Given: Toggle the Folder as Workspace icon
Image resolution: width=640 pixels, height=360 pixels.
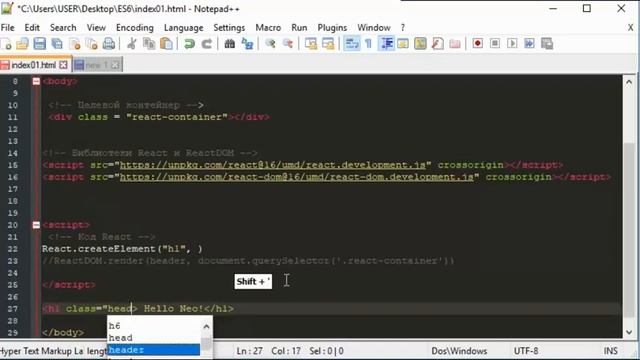Looking at the screenshot, I should click(x=455, y=44).
